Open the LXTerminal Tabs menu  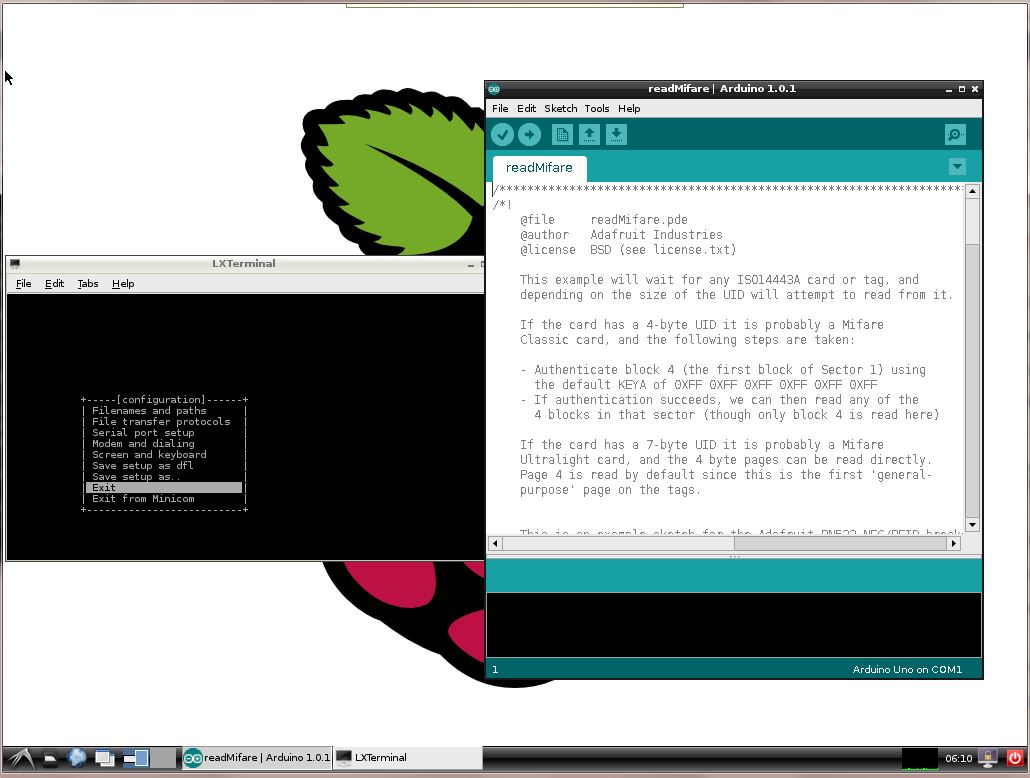(x=87, y=283)
